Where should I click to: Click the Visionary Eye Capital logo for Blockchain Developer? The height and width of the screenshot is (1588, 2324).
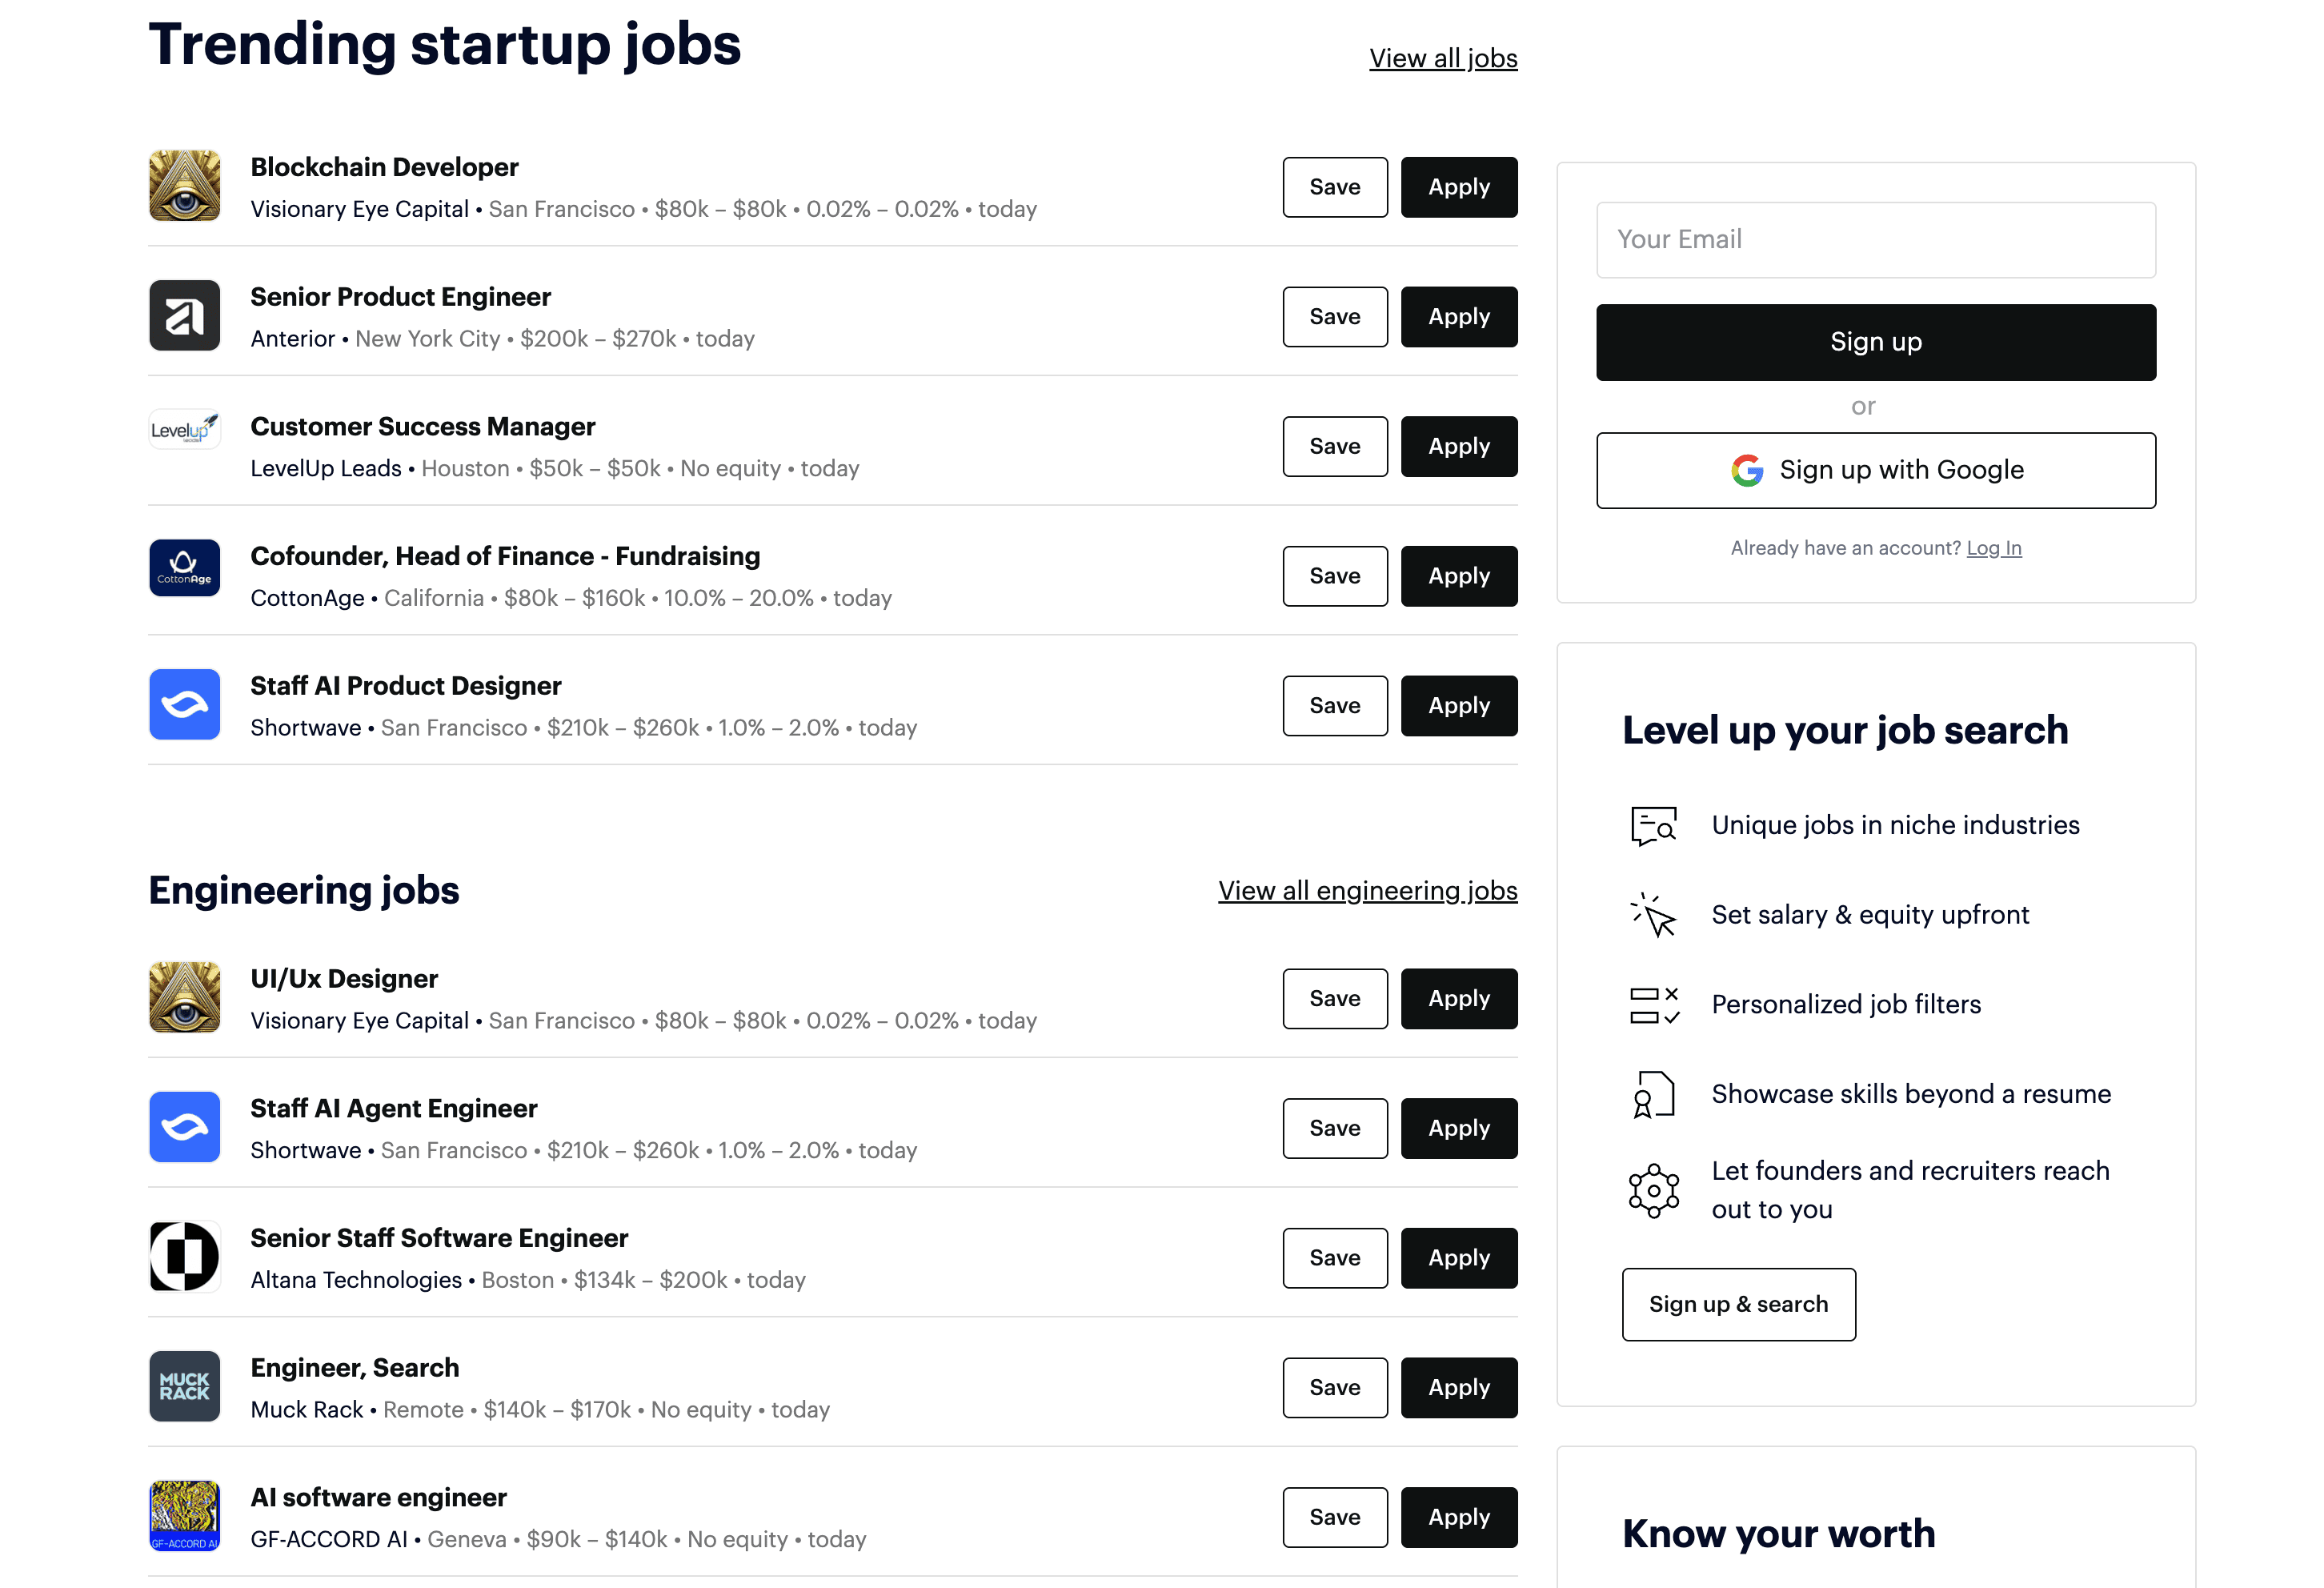pyautogui.click(x=184, y=186)
